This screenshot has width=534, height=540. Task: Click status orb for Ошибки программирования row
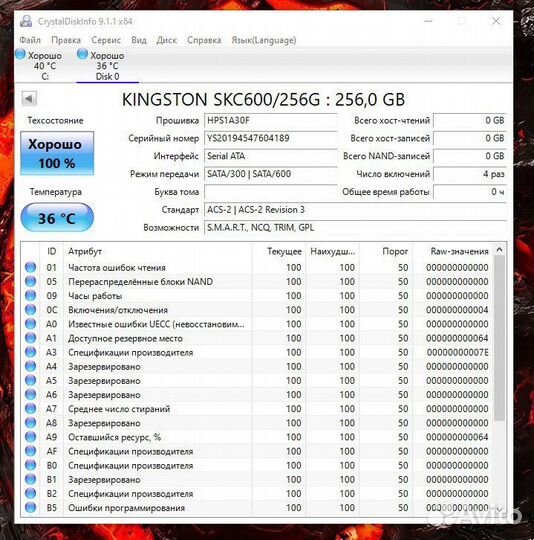point(31,507)
